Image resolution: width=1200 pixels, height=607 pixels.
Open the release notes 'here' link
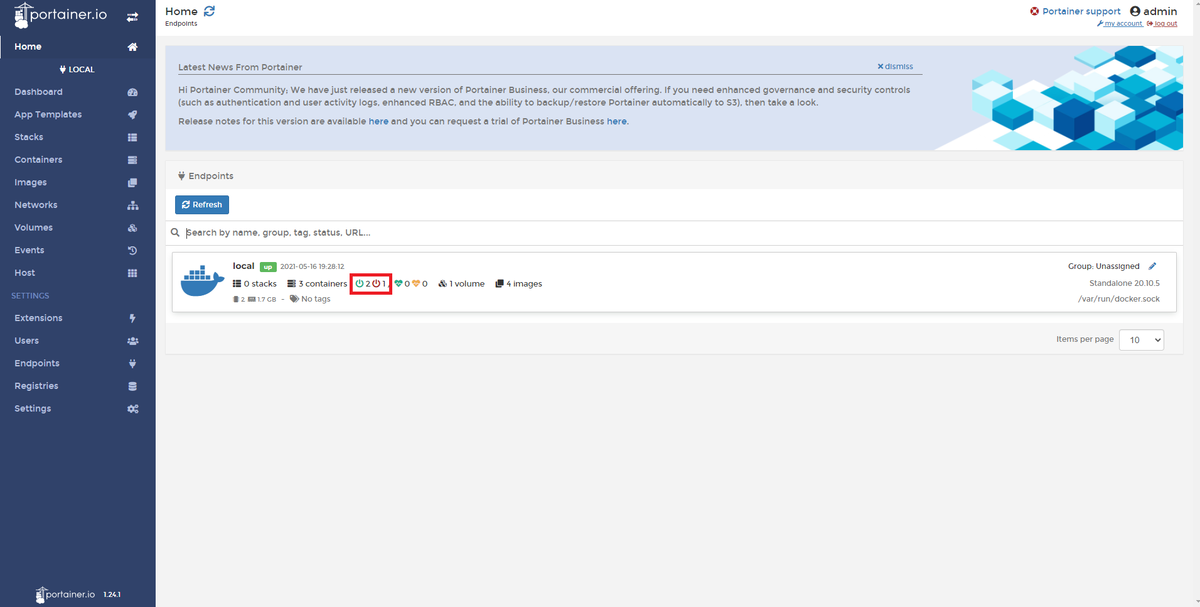click(379, 121)
